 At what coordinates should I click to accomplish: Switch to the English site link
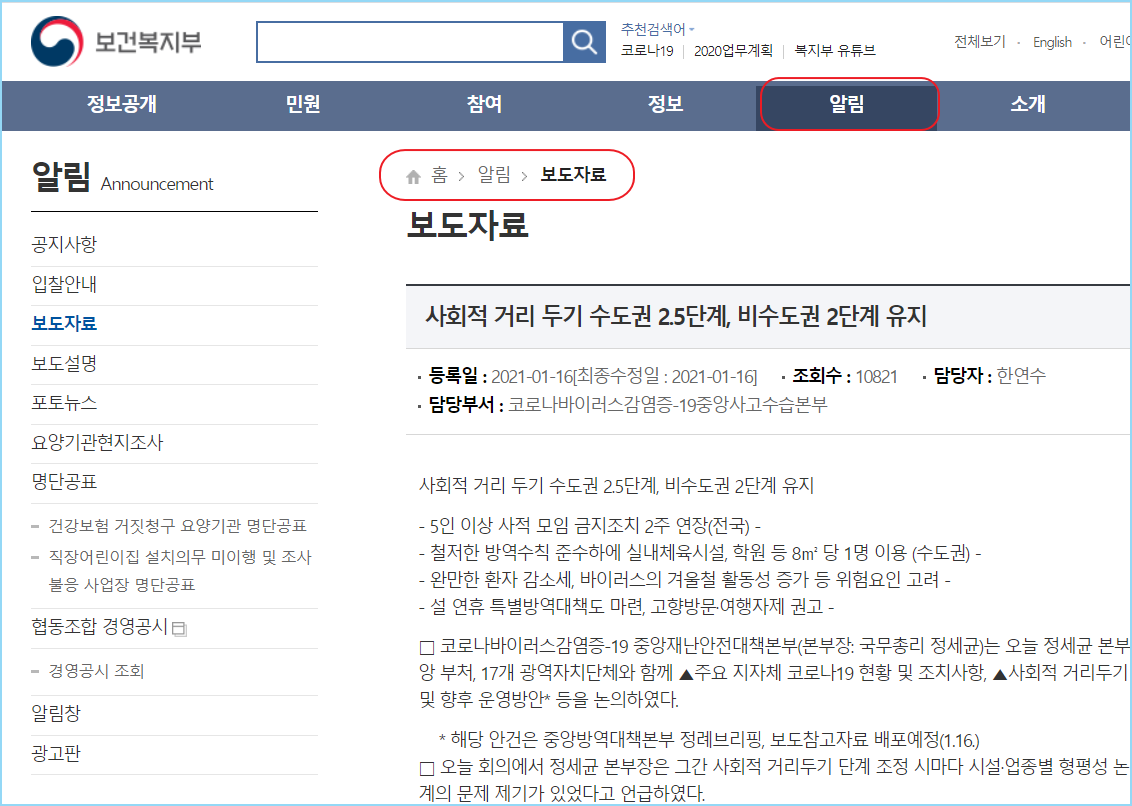[1053, 42]
